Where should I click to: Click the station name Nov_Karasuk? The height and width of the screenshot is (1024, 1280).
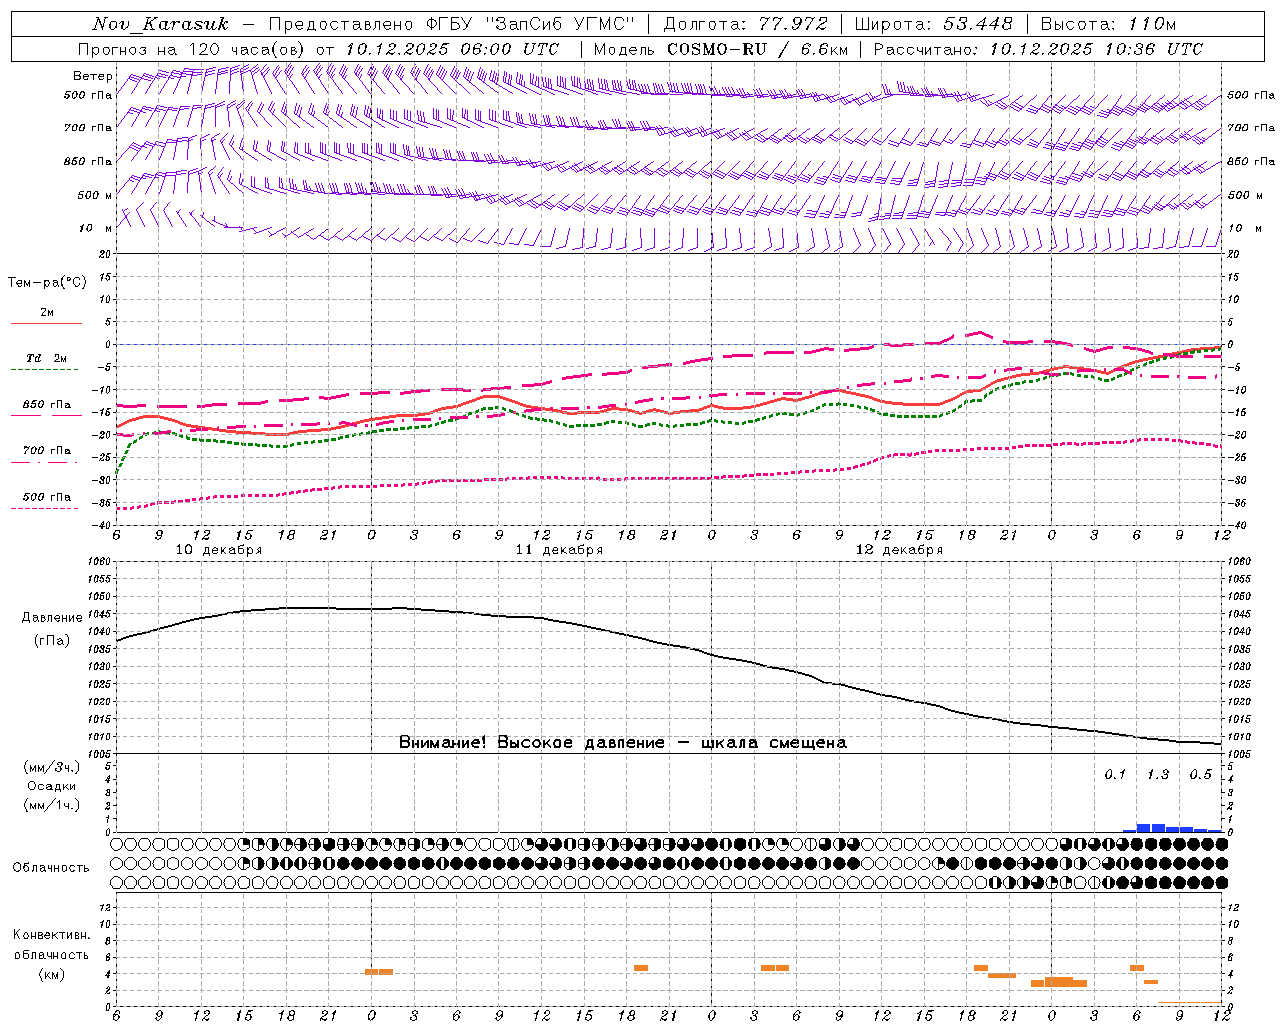coord(161,24)
